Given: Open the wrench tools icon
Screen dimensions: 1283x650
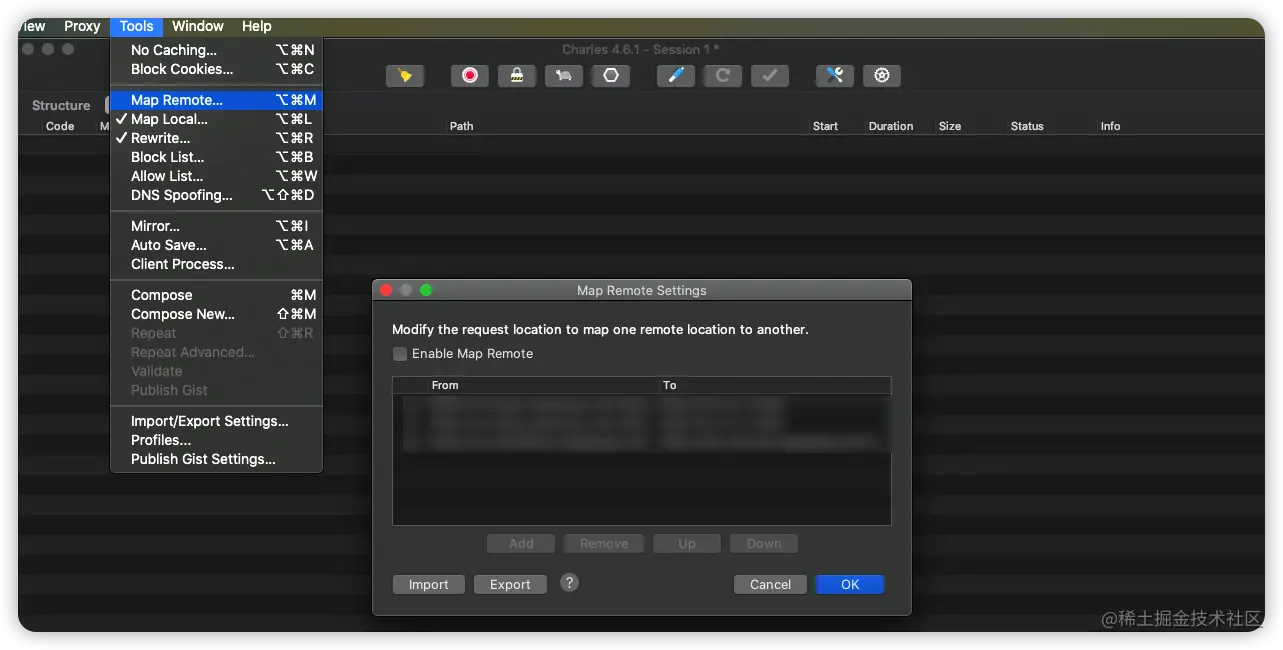Looking at the screenshot, I should click(x=835, y=76).
